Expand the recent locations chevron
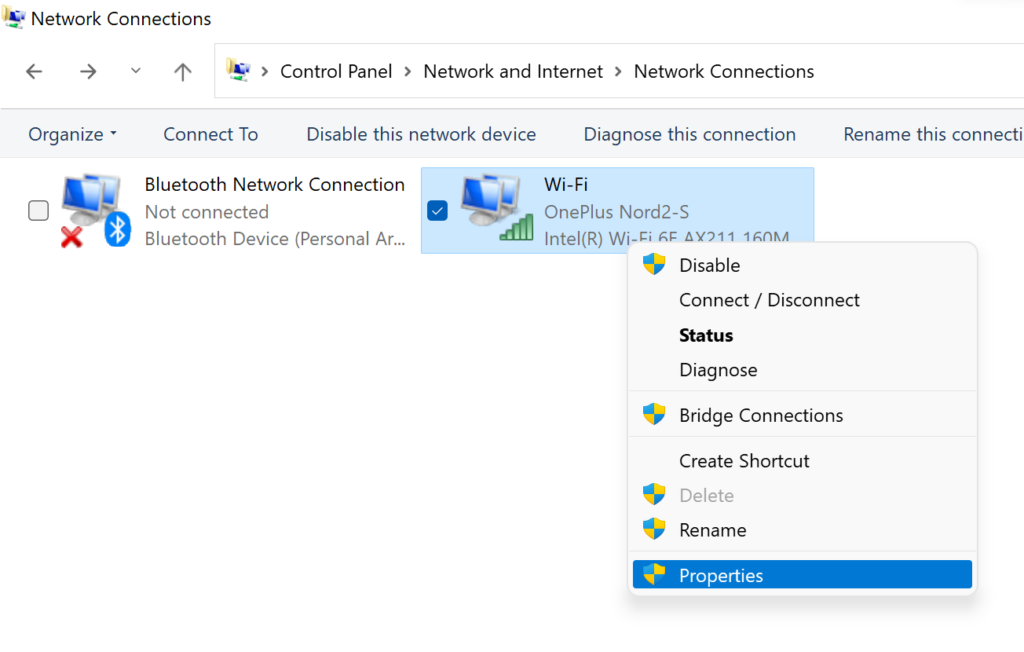 136,72
